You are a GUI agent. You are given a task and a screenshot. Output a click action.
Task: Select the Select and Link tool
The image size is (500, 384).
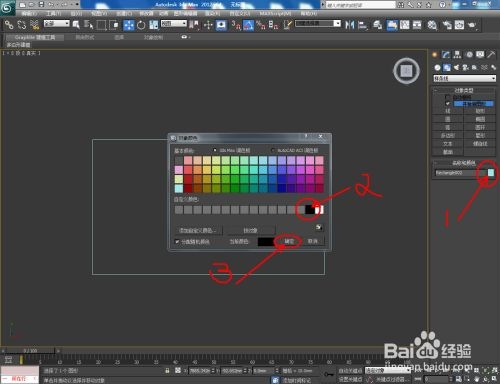9,25
